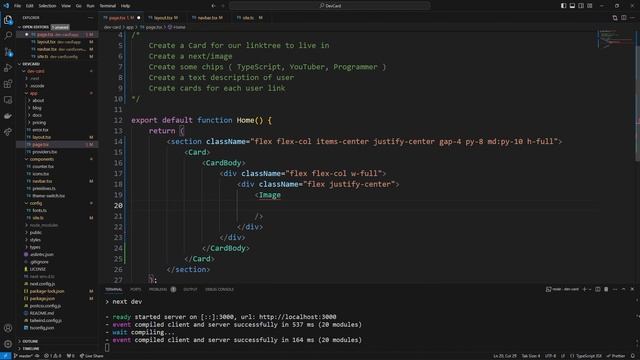Toggle the Panel layout button
Screen dimensions: 640x360
click(x=572, y=6)
